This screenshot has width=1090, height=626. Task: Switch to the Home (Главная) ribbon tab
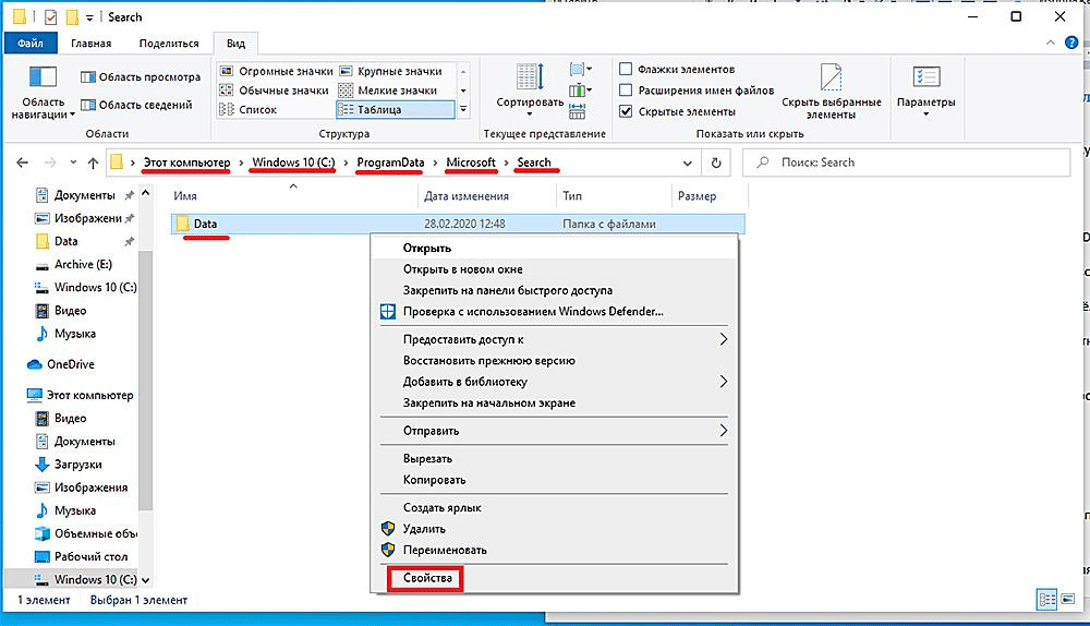coord(90,44)
